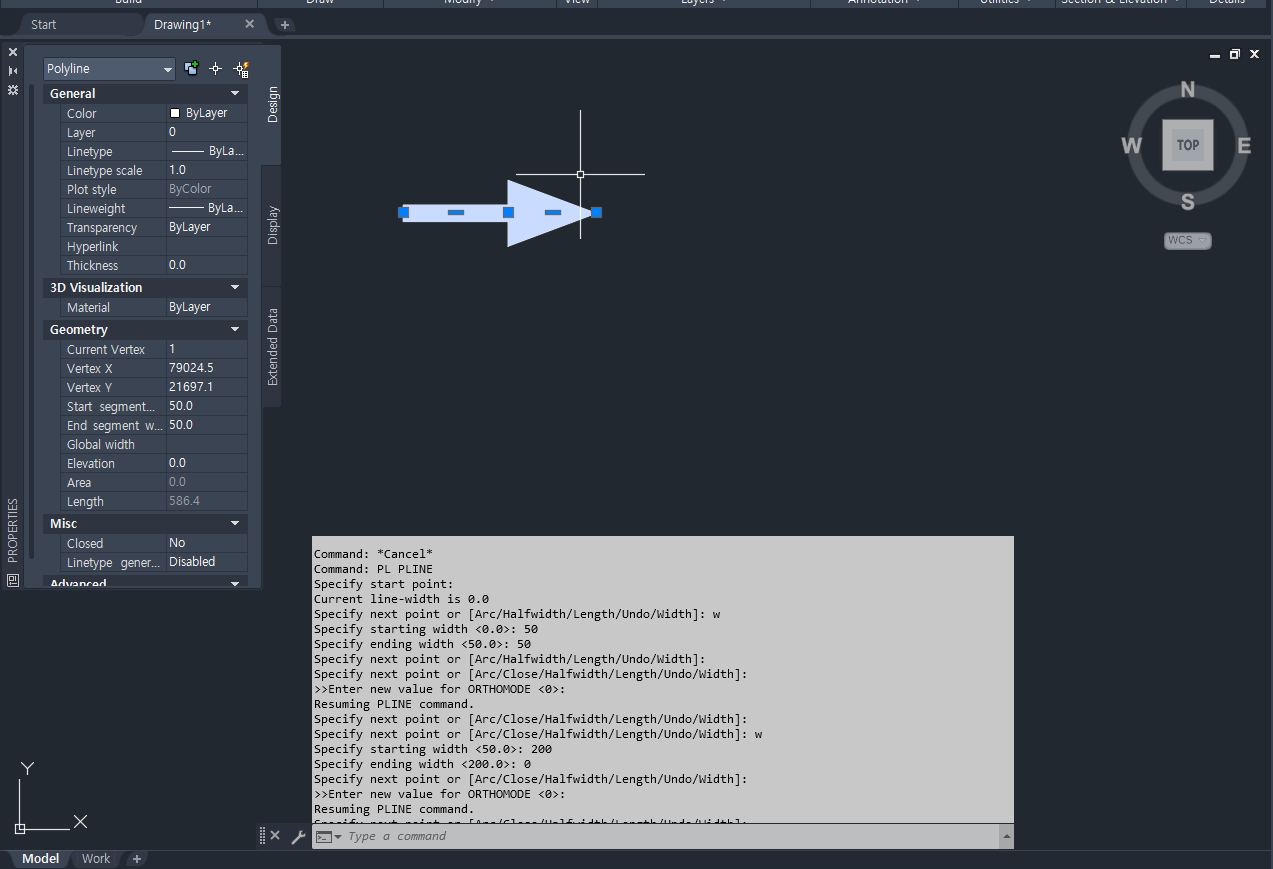Viewport: 1273px width, 869px height.
Task: Open the Properties palette settings gear icon
Action: click(x=13, y=90)
